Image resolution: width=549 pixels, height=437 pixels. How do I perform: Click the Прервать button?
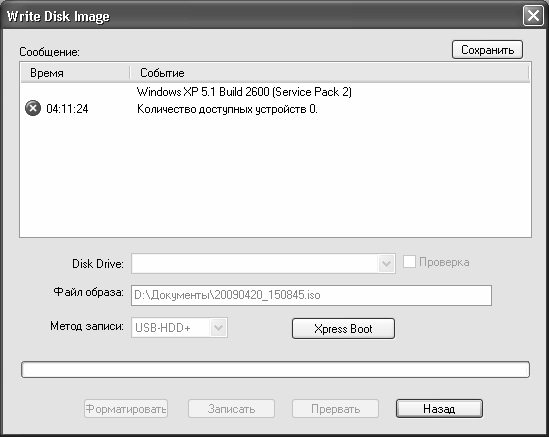click(335, 409)
